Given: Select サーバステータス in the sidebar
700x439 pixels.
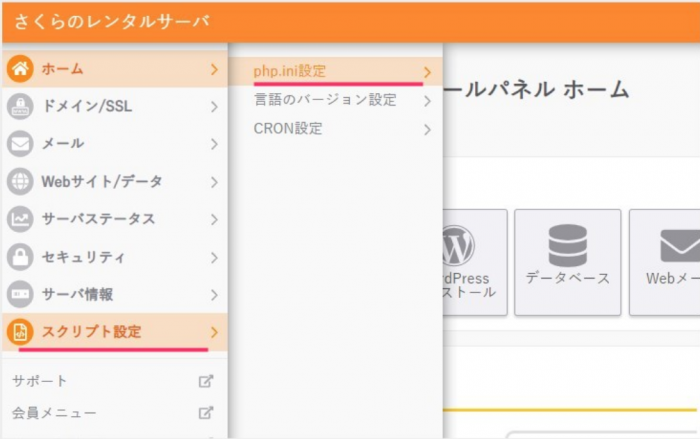Looking at the screenshot, I should point(115,219).
